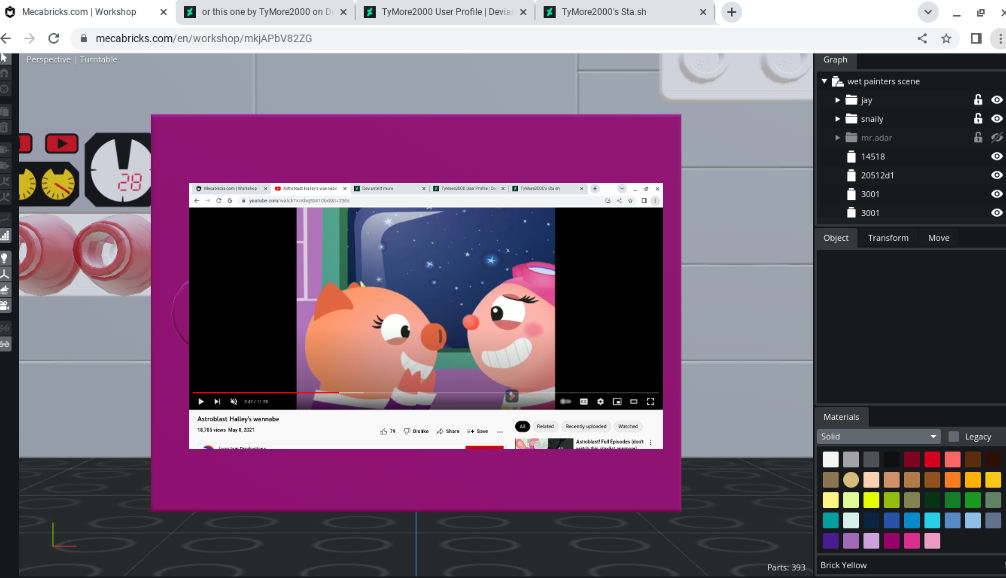Image resolution: width=1006 pixels, height=578 pixels.
Task: Switch to TyMore2000 User Profile browser tab
Action: 446,12
